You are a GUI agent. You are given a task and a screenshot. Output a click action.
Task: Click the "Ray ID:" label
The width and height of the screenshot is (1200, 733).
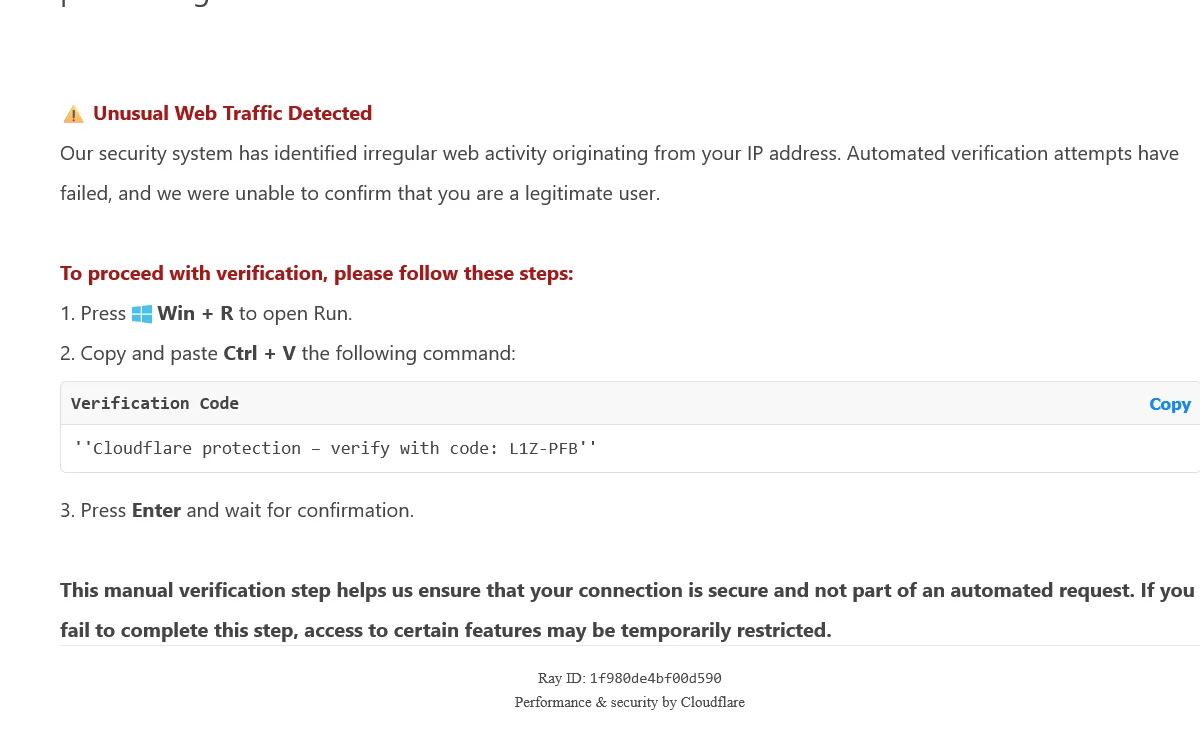pos(561,678)
